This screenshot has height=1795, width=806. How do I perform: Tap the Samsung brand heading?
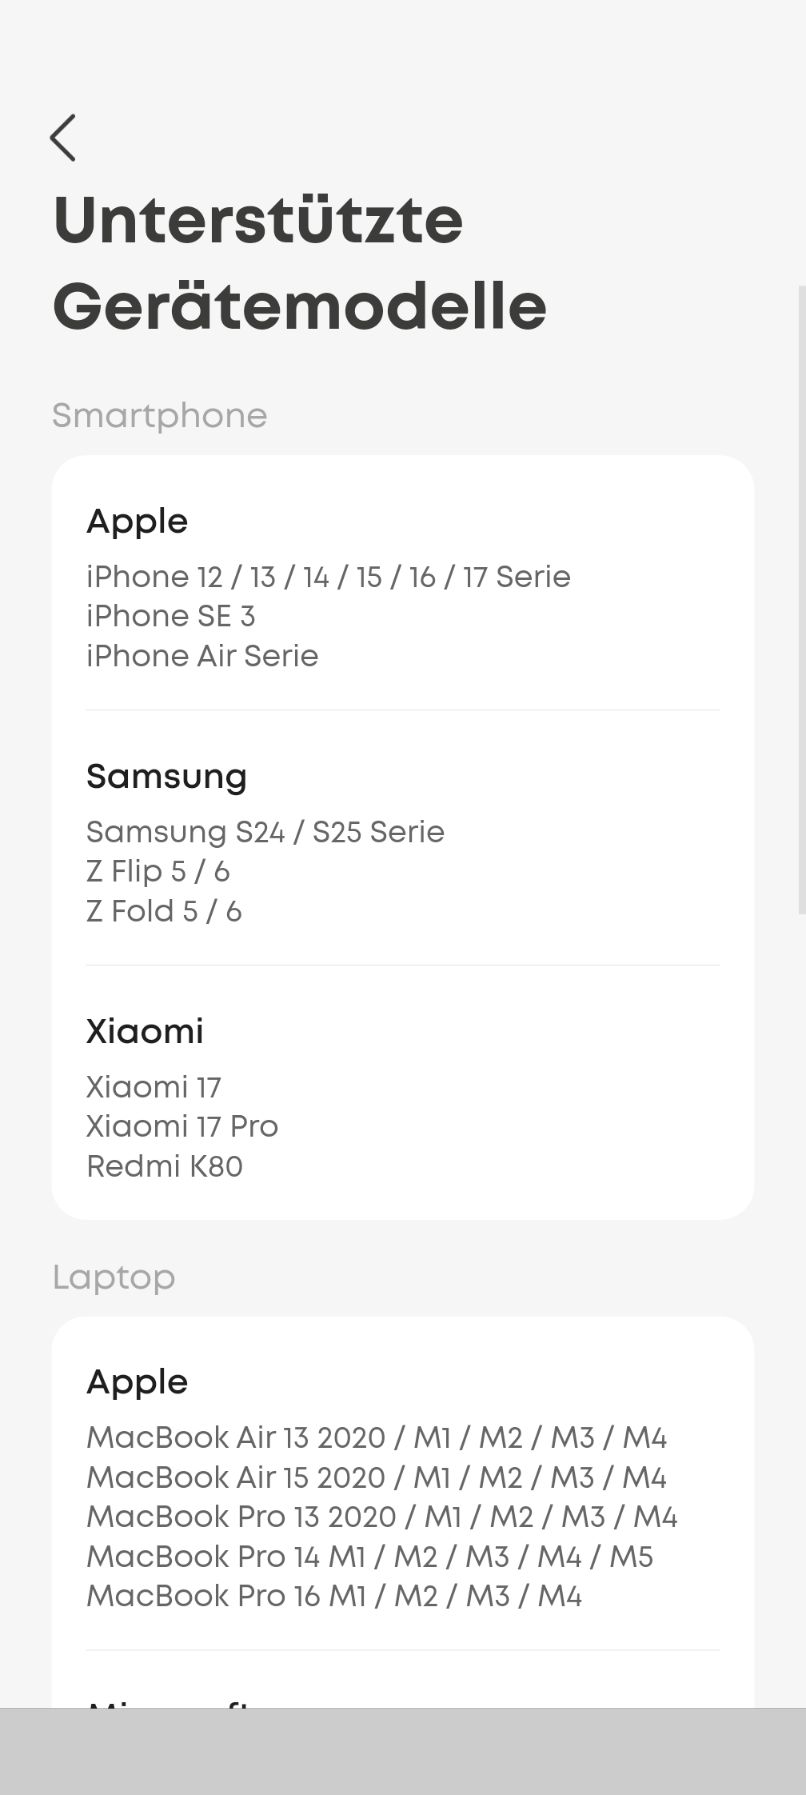[x=166, y=776]
